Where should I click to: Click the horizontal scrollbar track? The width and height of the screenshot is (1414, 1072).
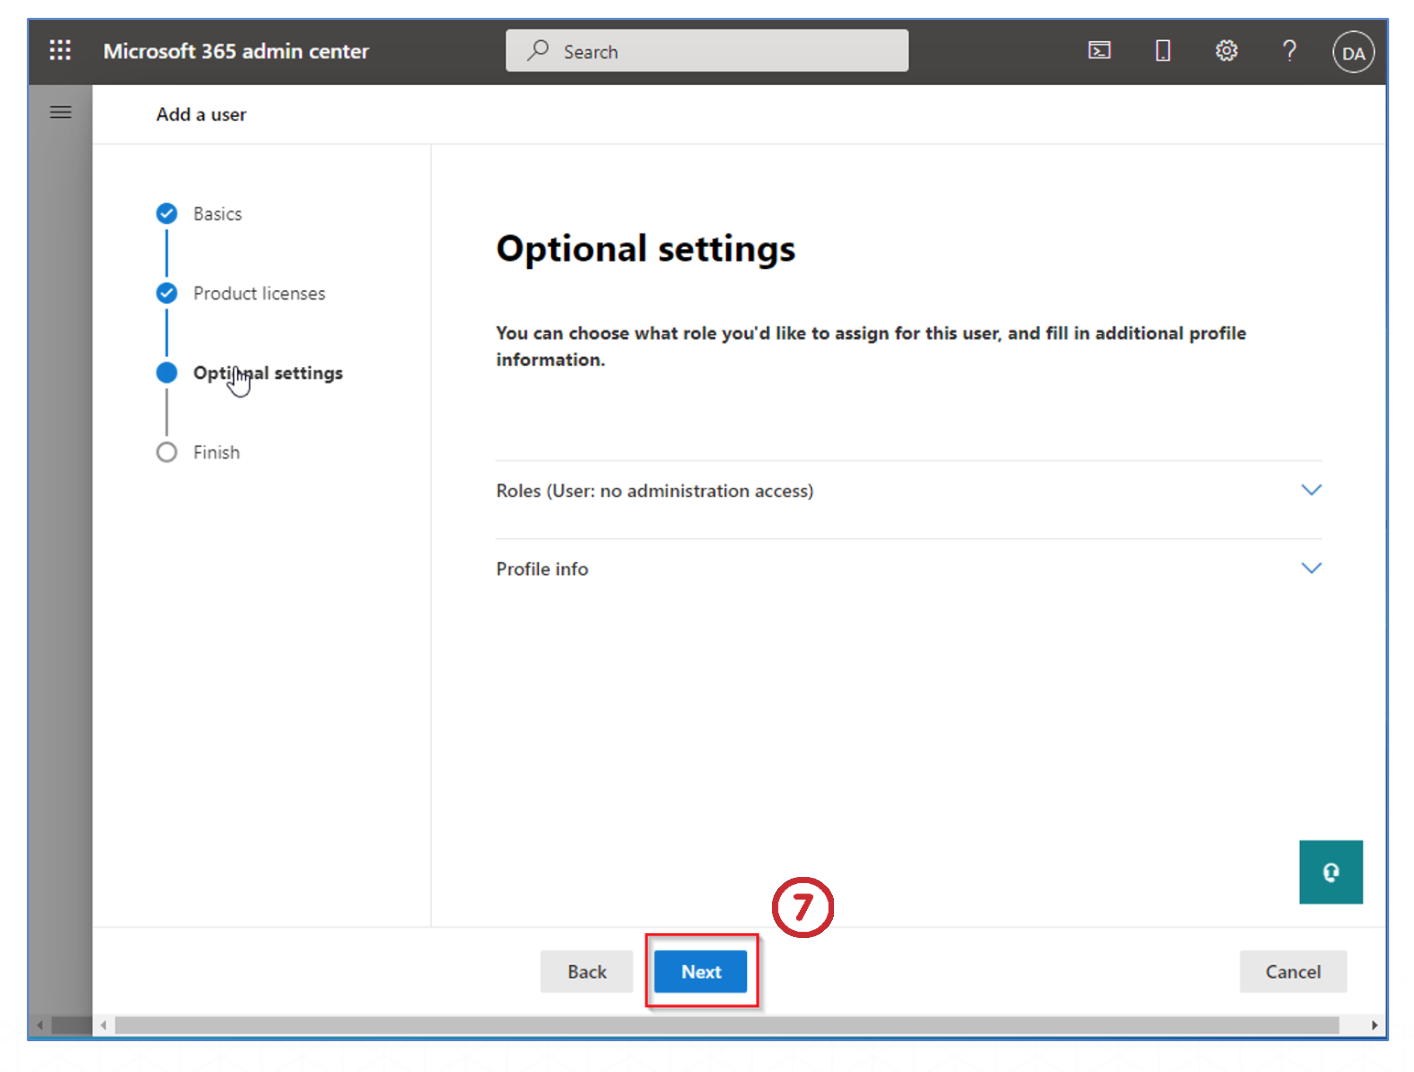tap(726, 1025)
